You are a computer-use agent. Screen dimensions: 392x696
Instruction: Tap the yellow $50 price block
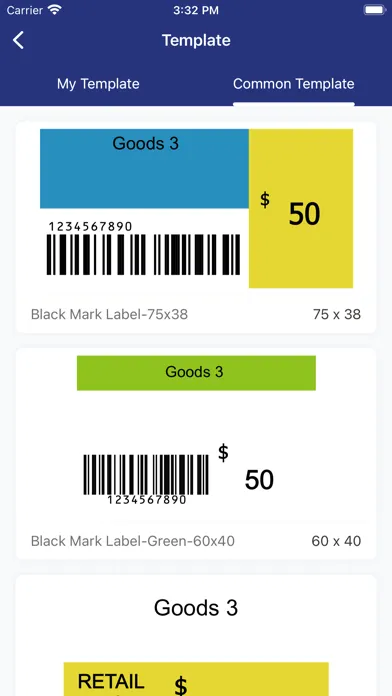click(301, 209)
